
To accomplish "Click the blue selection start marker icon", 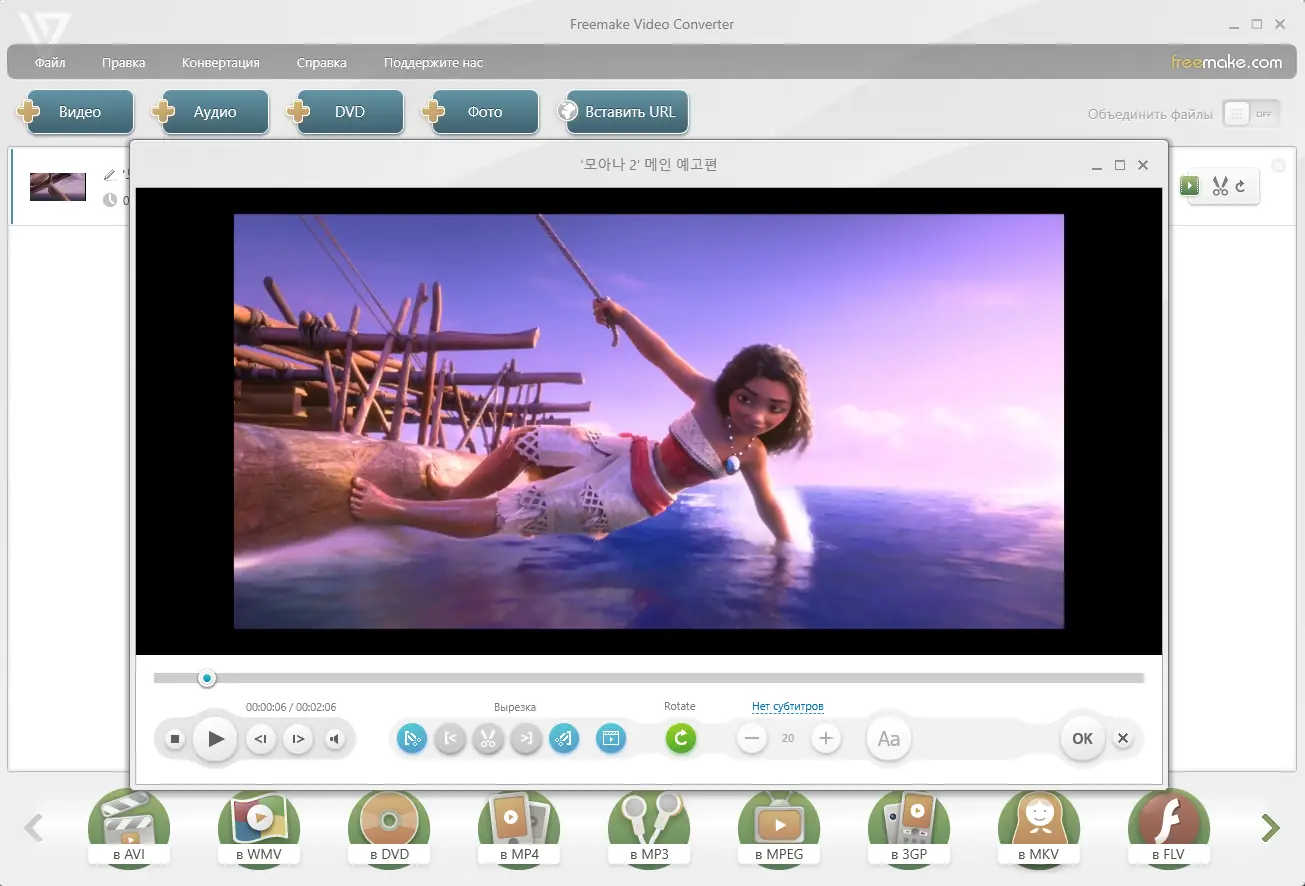I will [412, 739].
